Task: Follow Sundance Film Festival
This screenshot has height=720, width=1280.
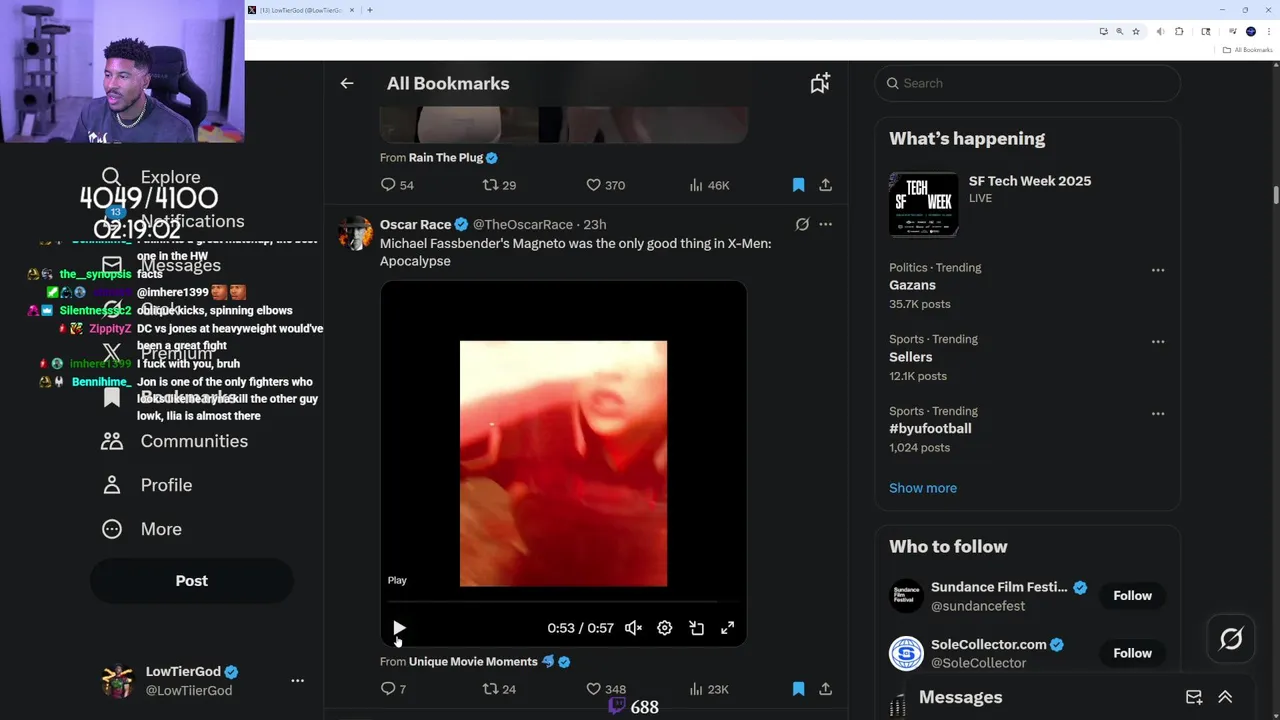Action: pyautogui.click(x=1133, y=595)
